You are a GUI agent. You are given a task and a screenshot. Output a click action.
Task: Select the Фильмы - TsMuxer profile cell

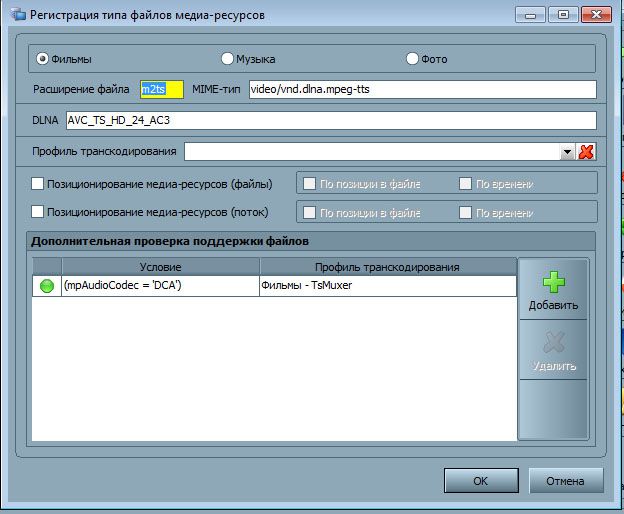(x=387, y=286)
